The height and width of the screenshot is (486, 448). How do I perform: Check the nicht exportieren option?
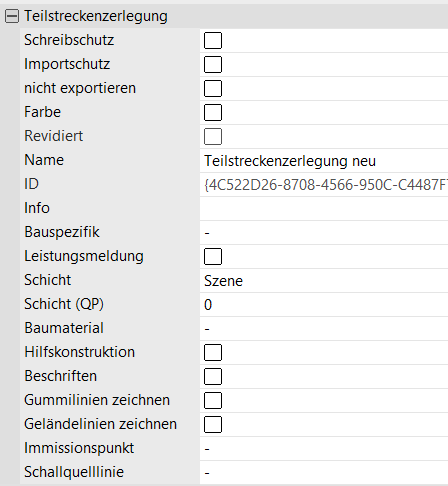(x=213, y=88)
